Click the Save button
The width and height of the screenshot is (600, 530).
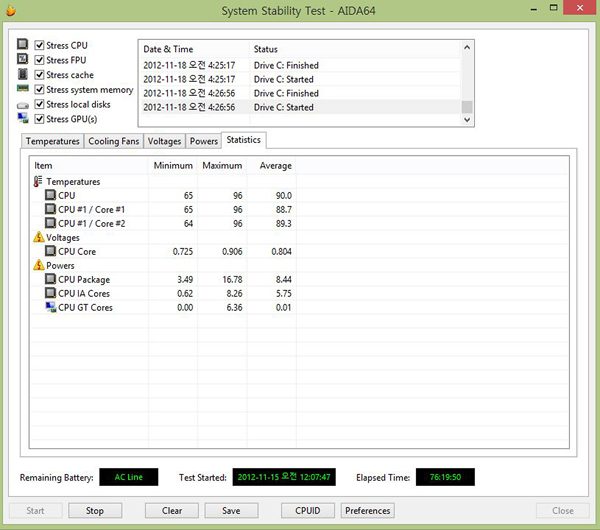click(231, 510)
